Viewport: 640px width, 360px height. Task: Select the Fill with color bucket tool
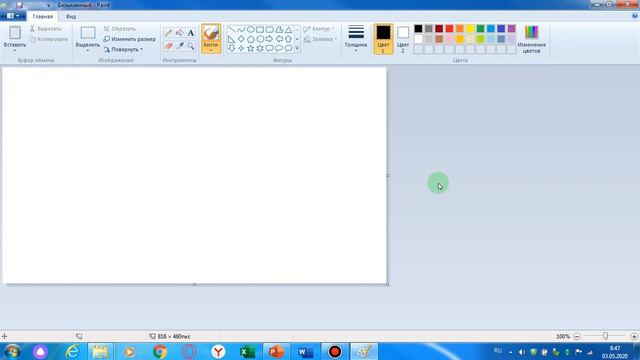coord(180,33)
